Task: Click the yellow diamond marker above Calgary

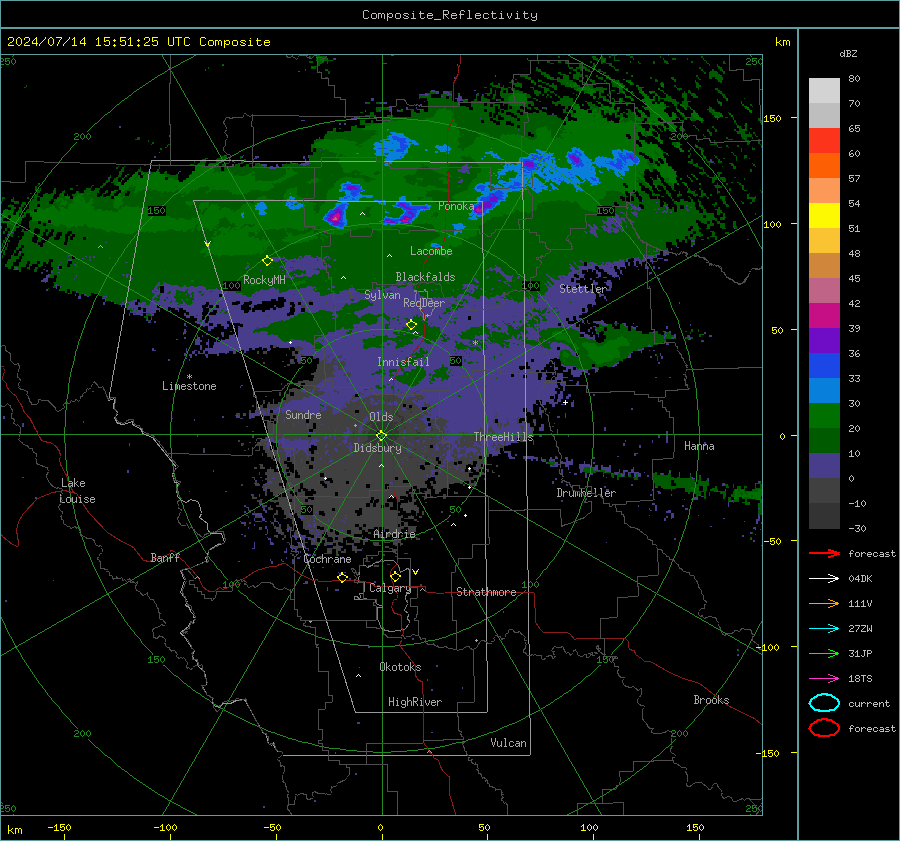Action: [395, 576]
